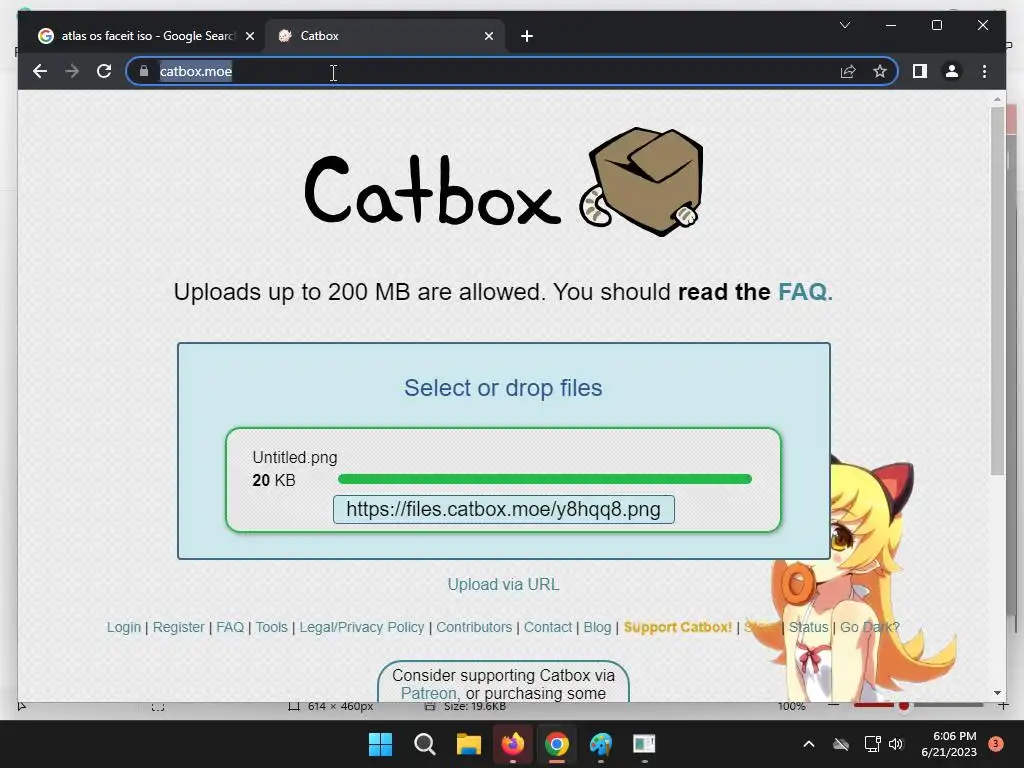This screenshot has width=1024, height=768.
Task: Open File Explorer from taskbar
Action: point(468,744)
